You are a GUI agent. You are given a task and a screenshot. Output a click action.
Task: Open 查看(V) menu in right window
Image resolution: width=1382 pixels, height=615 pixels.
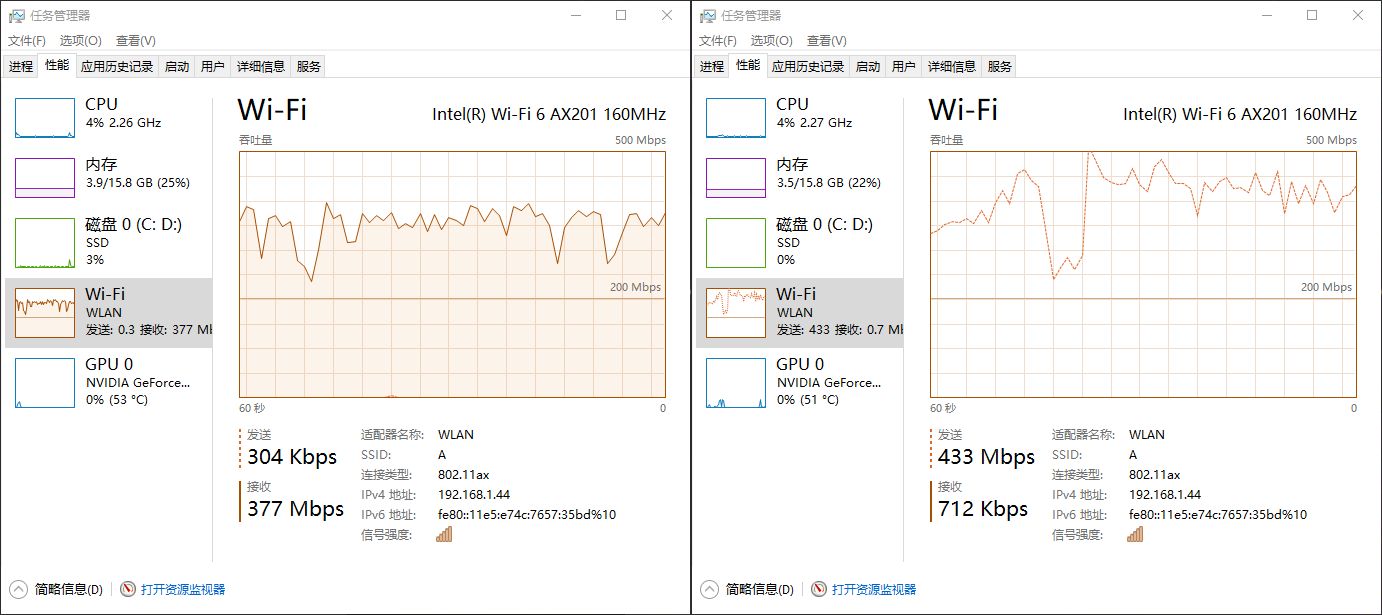click(x=827, y=41)
